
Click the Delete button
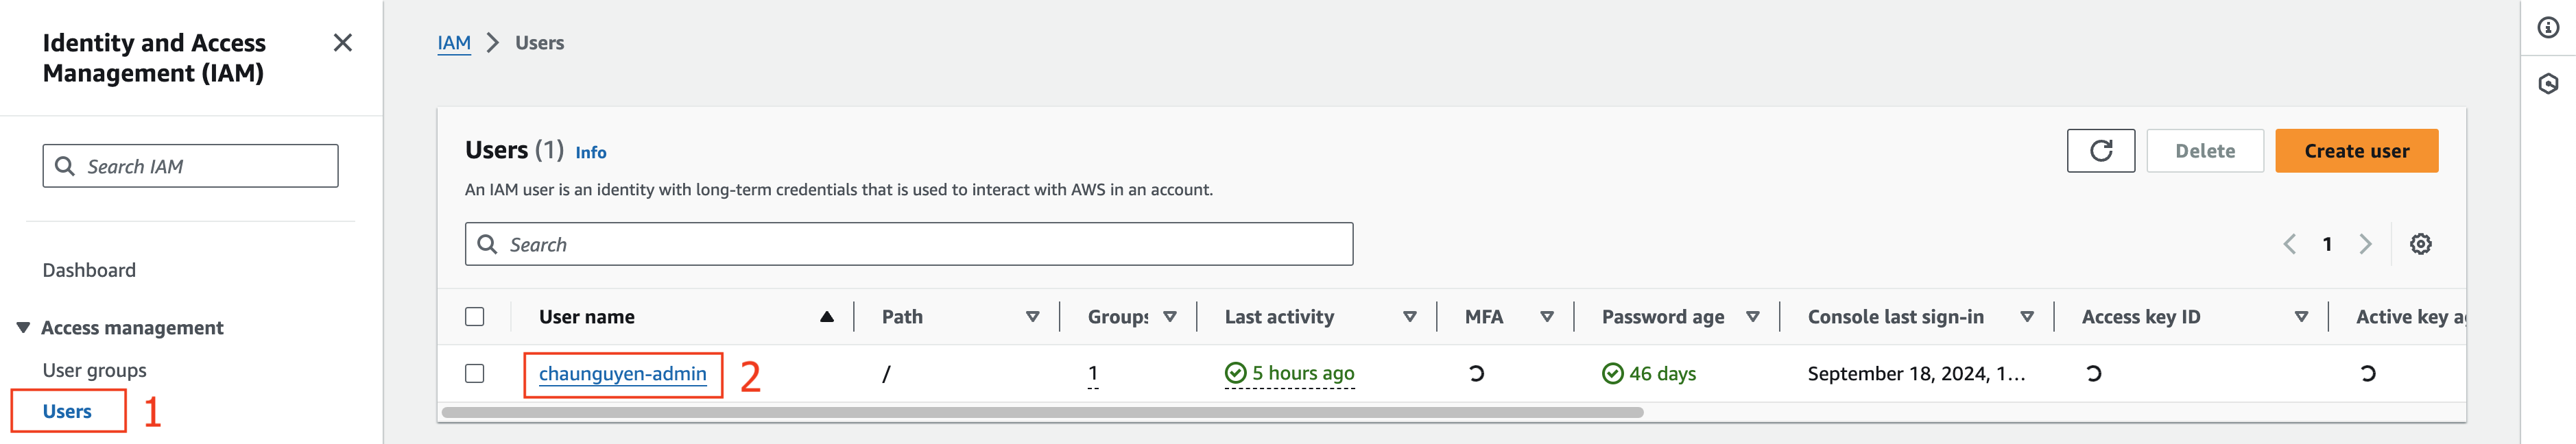coord(2205,151)
